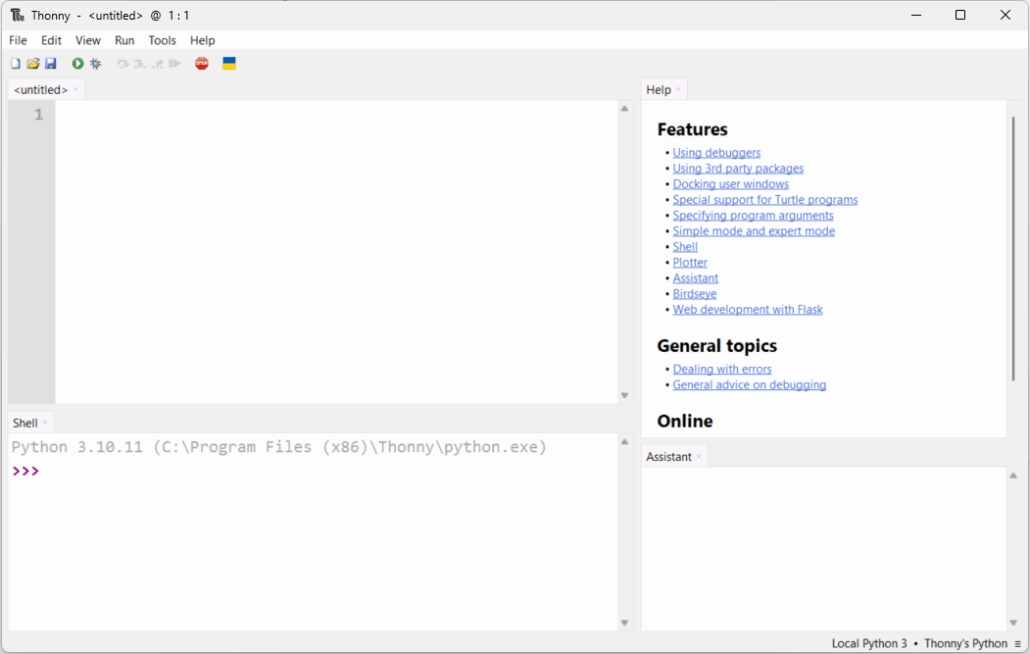Select the Shell tab
Image resolution: width=1030 pixels, height=654 pixels.
[25, 423]
